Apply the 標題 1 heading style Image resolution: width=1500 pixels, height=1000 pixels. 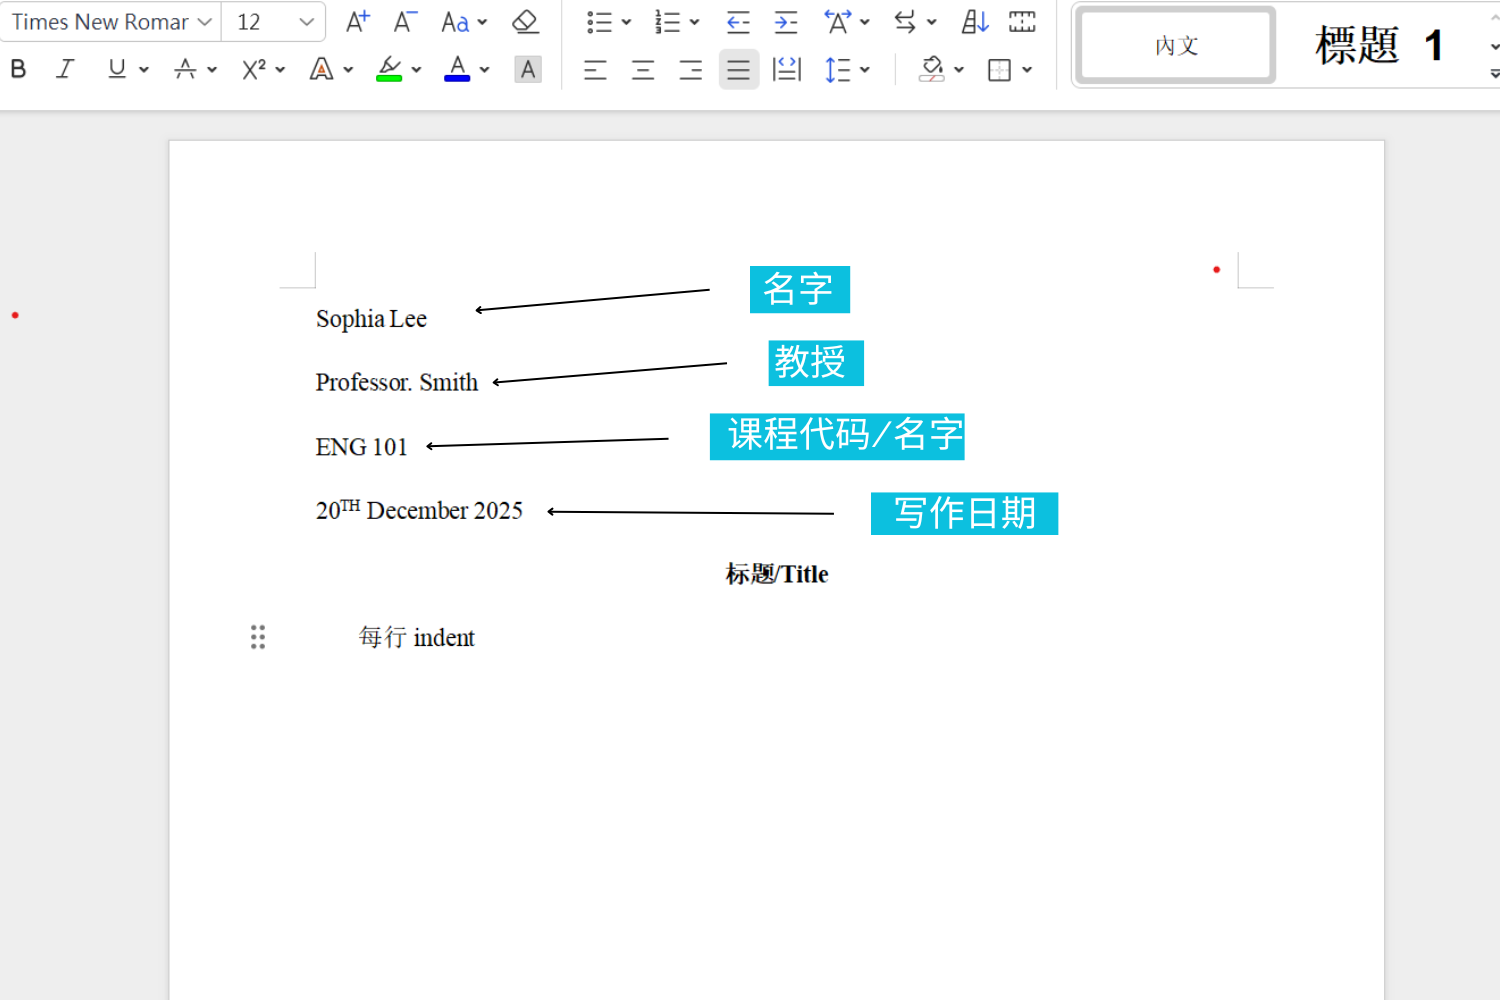pyautogui.click(x=1378, y=46)
